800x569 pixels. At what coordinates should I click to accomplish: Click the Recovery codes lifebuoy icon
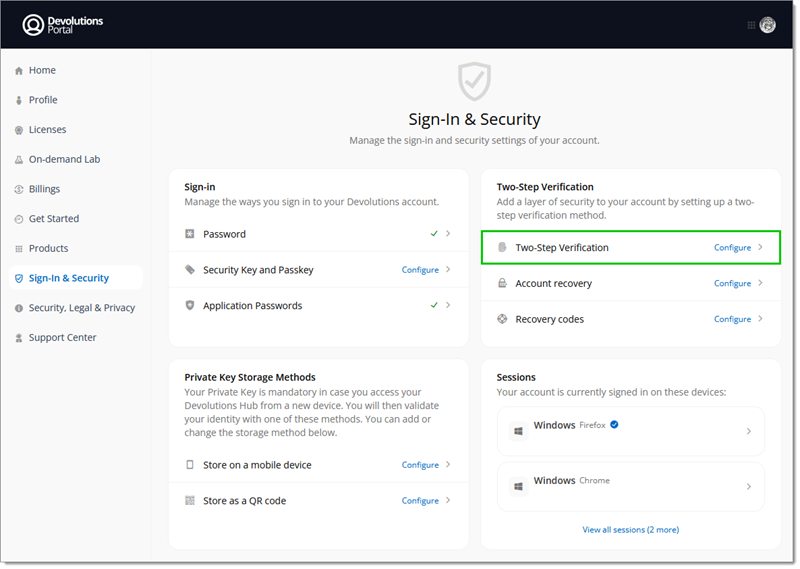502,319
